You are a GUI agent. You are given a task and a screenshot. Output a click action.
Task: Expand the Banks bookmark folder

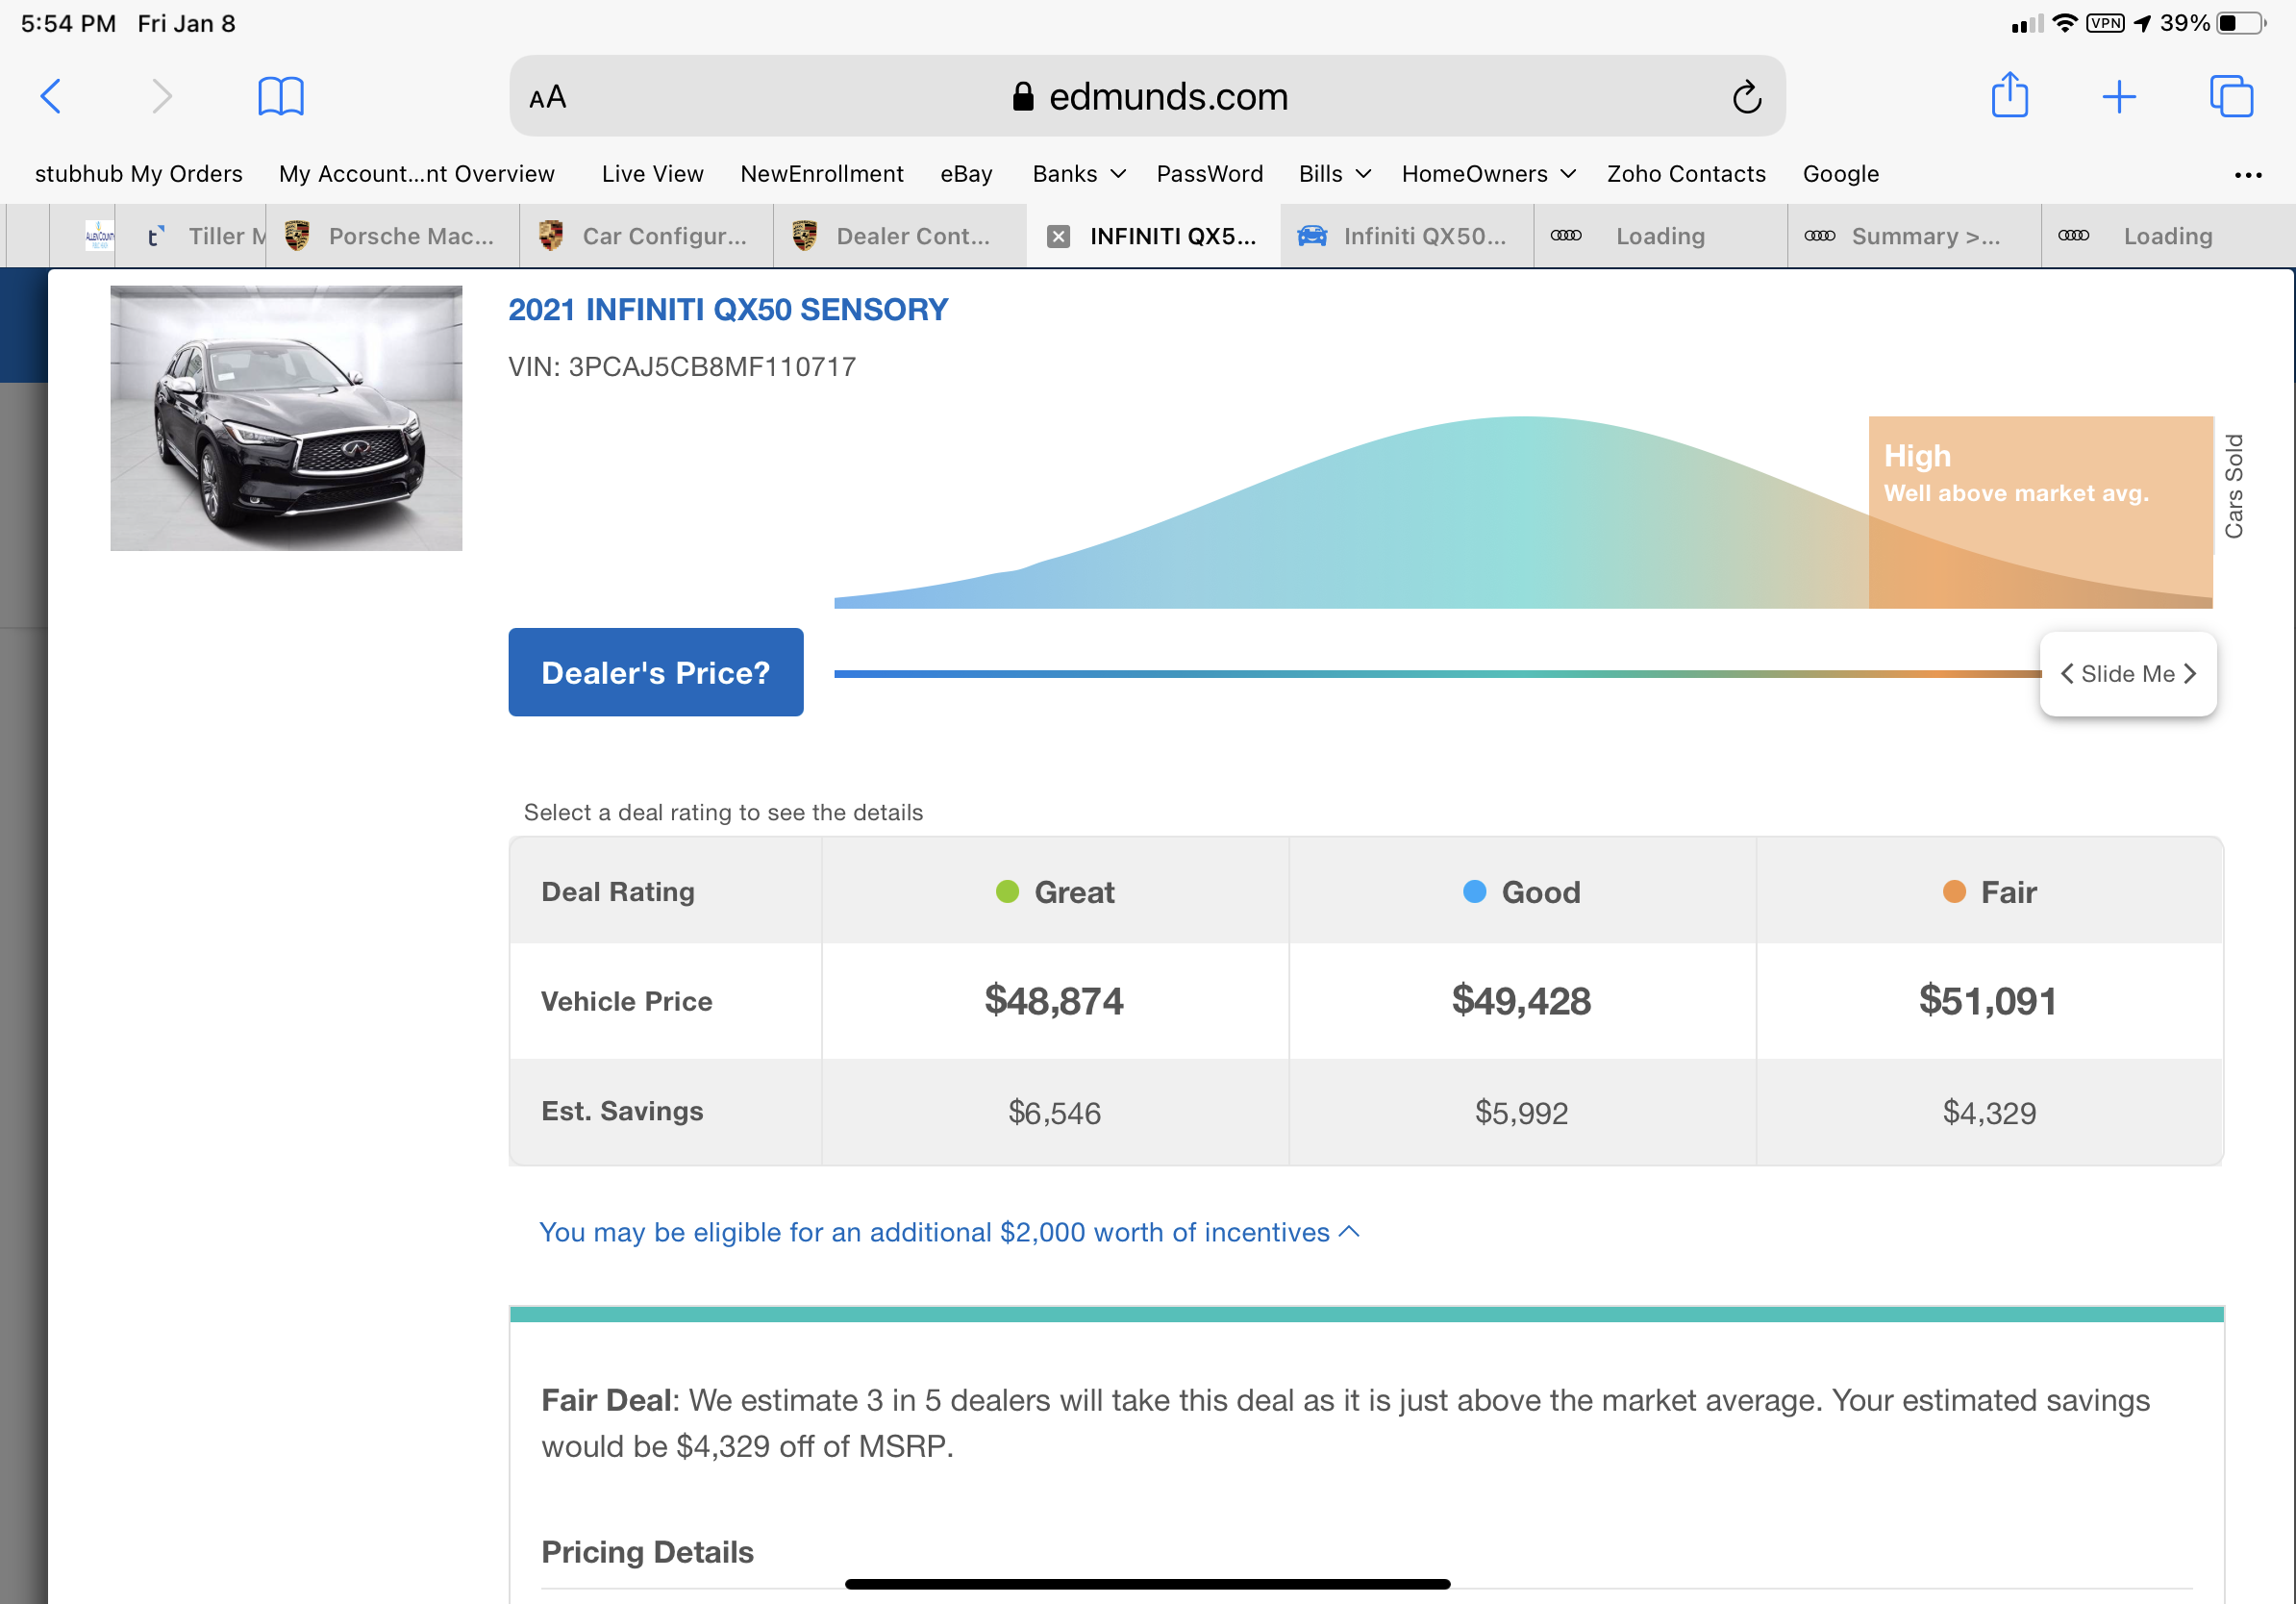1078,174
